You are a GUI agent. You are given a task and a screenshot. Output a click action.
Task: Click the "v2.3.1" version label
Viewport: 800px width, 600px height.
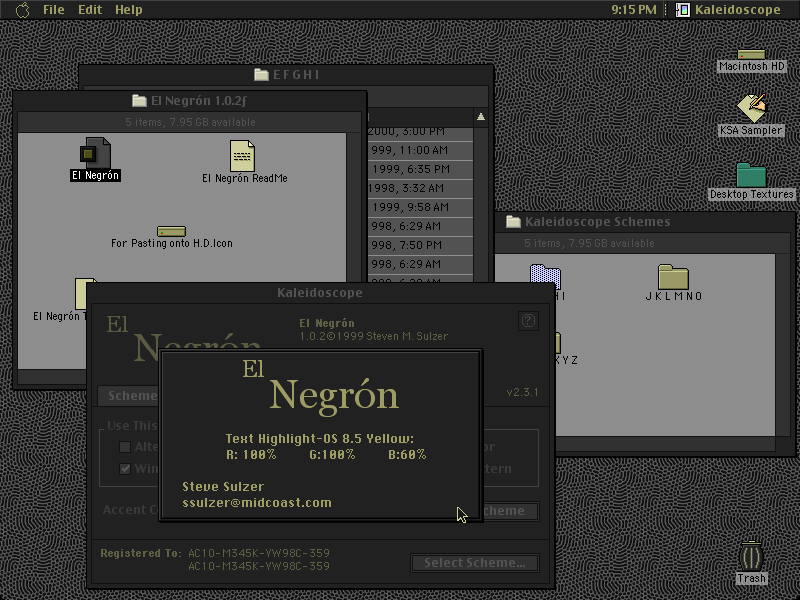522,392
